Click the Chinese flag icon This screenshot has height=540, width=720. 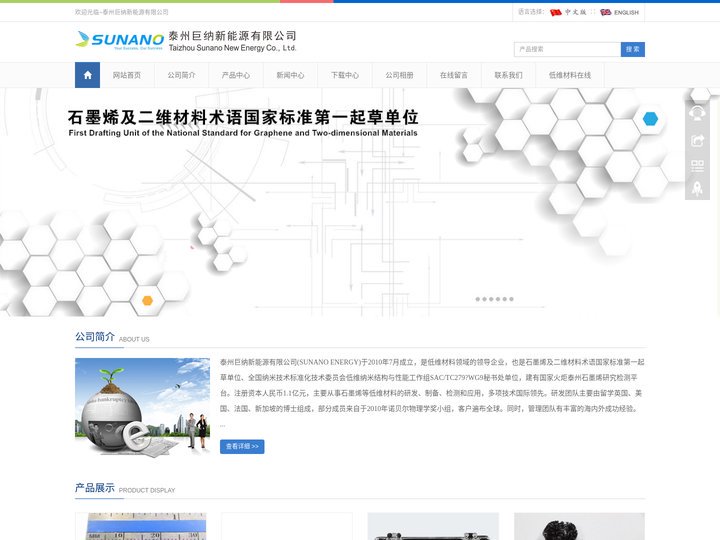(556, 12)
